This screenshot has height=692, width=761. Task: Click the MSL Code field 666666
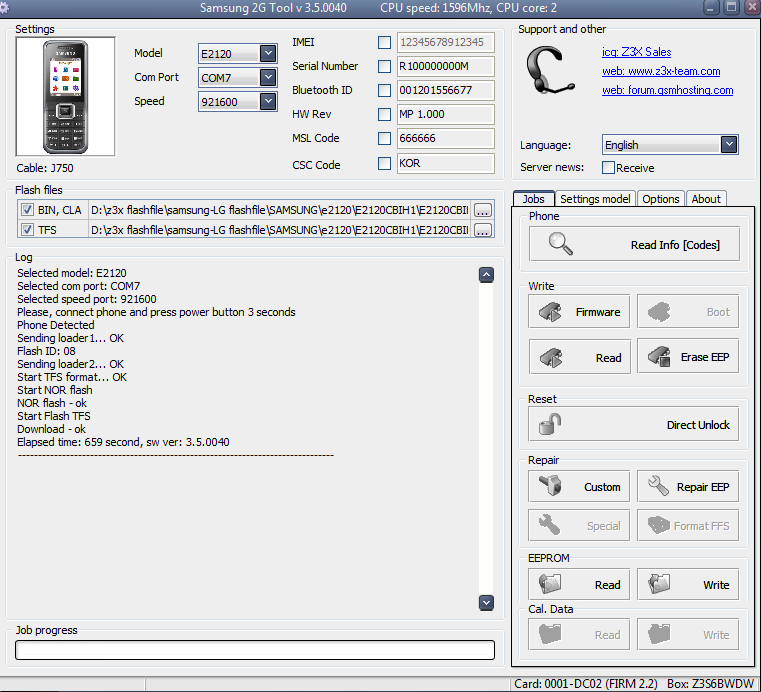click(x=446, y=138)
